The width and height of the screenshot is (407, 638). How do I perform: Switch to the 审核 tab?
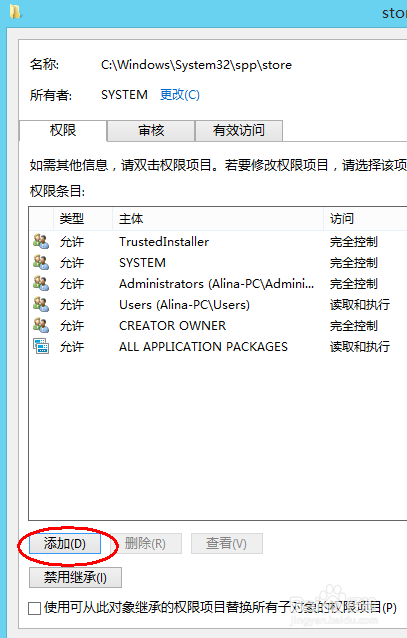point(151,131)
